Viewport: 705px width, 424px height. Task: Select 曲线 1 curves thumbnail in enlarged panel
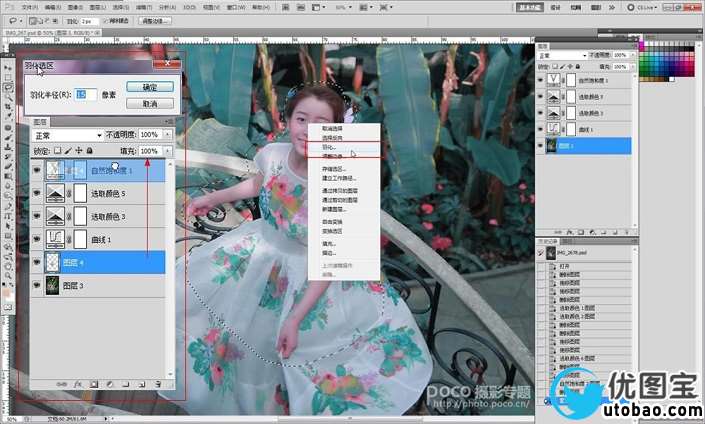point(55,239)
